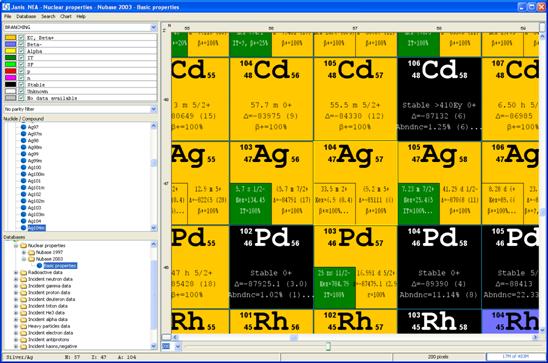The width and height of the screenshot is (548, 363).
Task: Toggle the Alpha decay checkbox
Action: [21, 51]
